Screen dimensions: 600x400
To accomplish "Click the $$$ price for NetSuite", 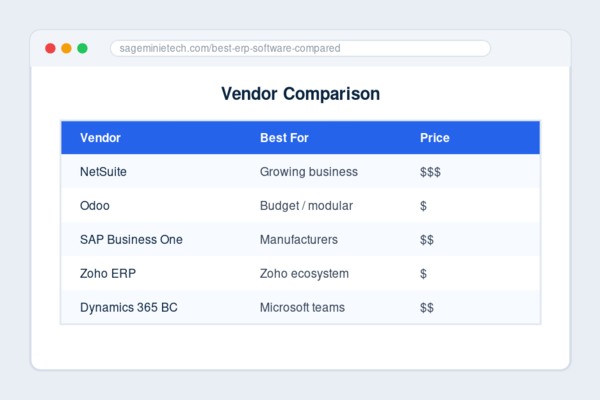I will pos(430,172).
